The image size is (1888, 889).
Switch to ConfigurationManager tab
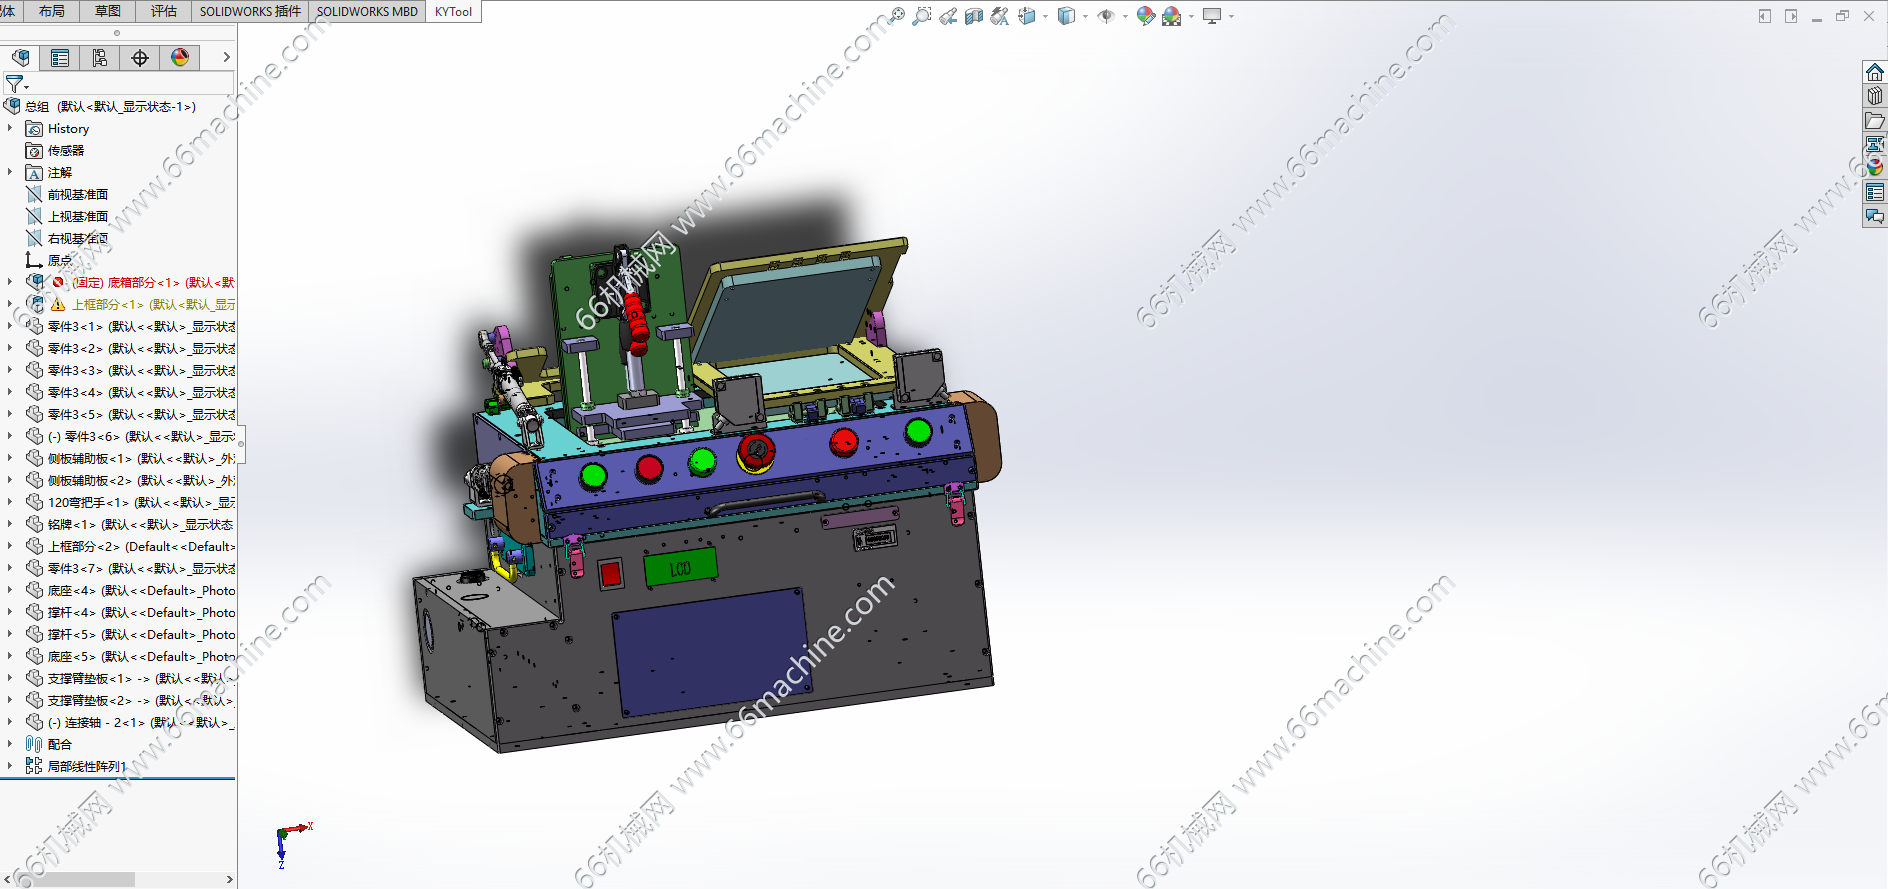[100, 58]
